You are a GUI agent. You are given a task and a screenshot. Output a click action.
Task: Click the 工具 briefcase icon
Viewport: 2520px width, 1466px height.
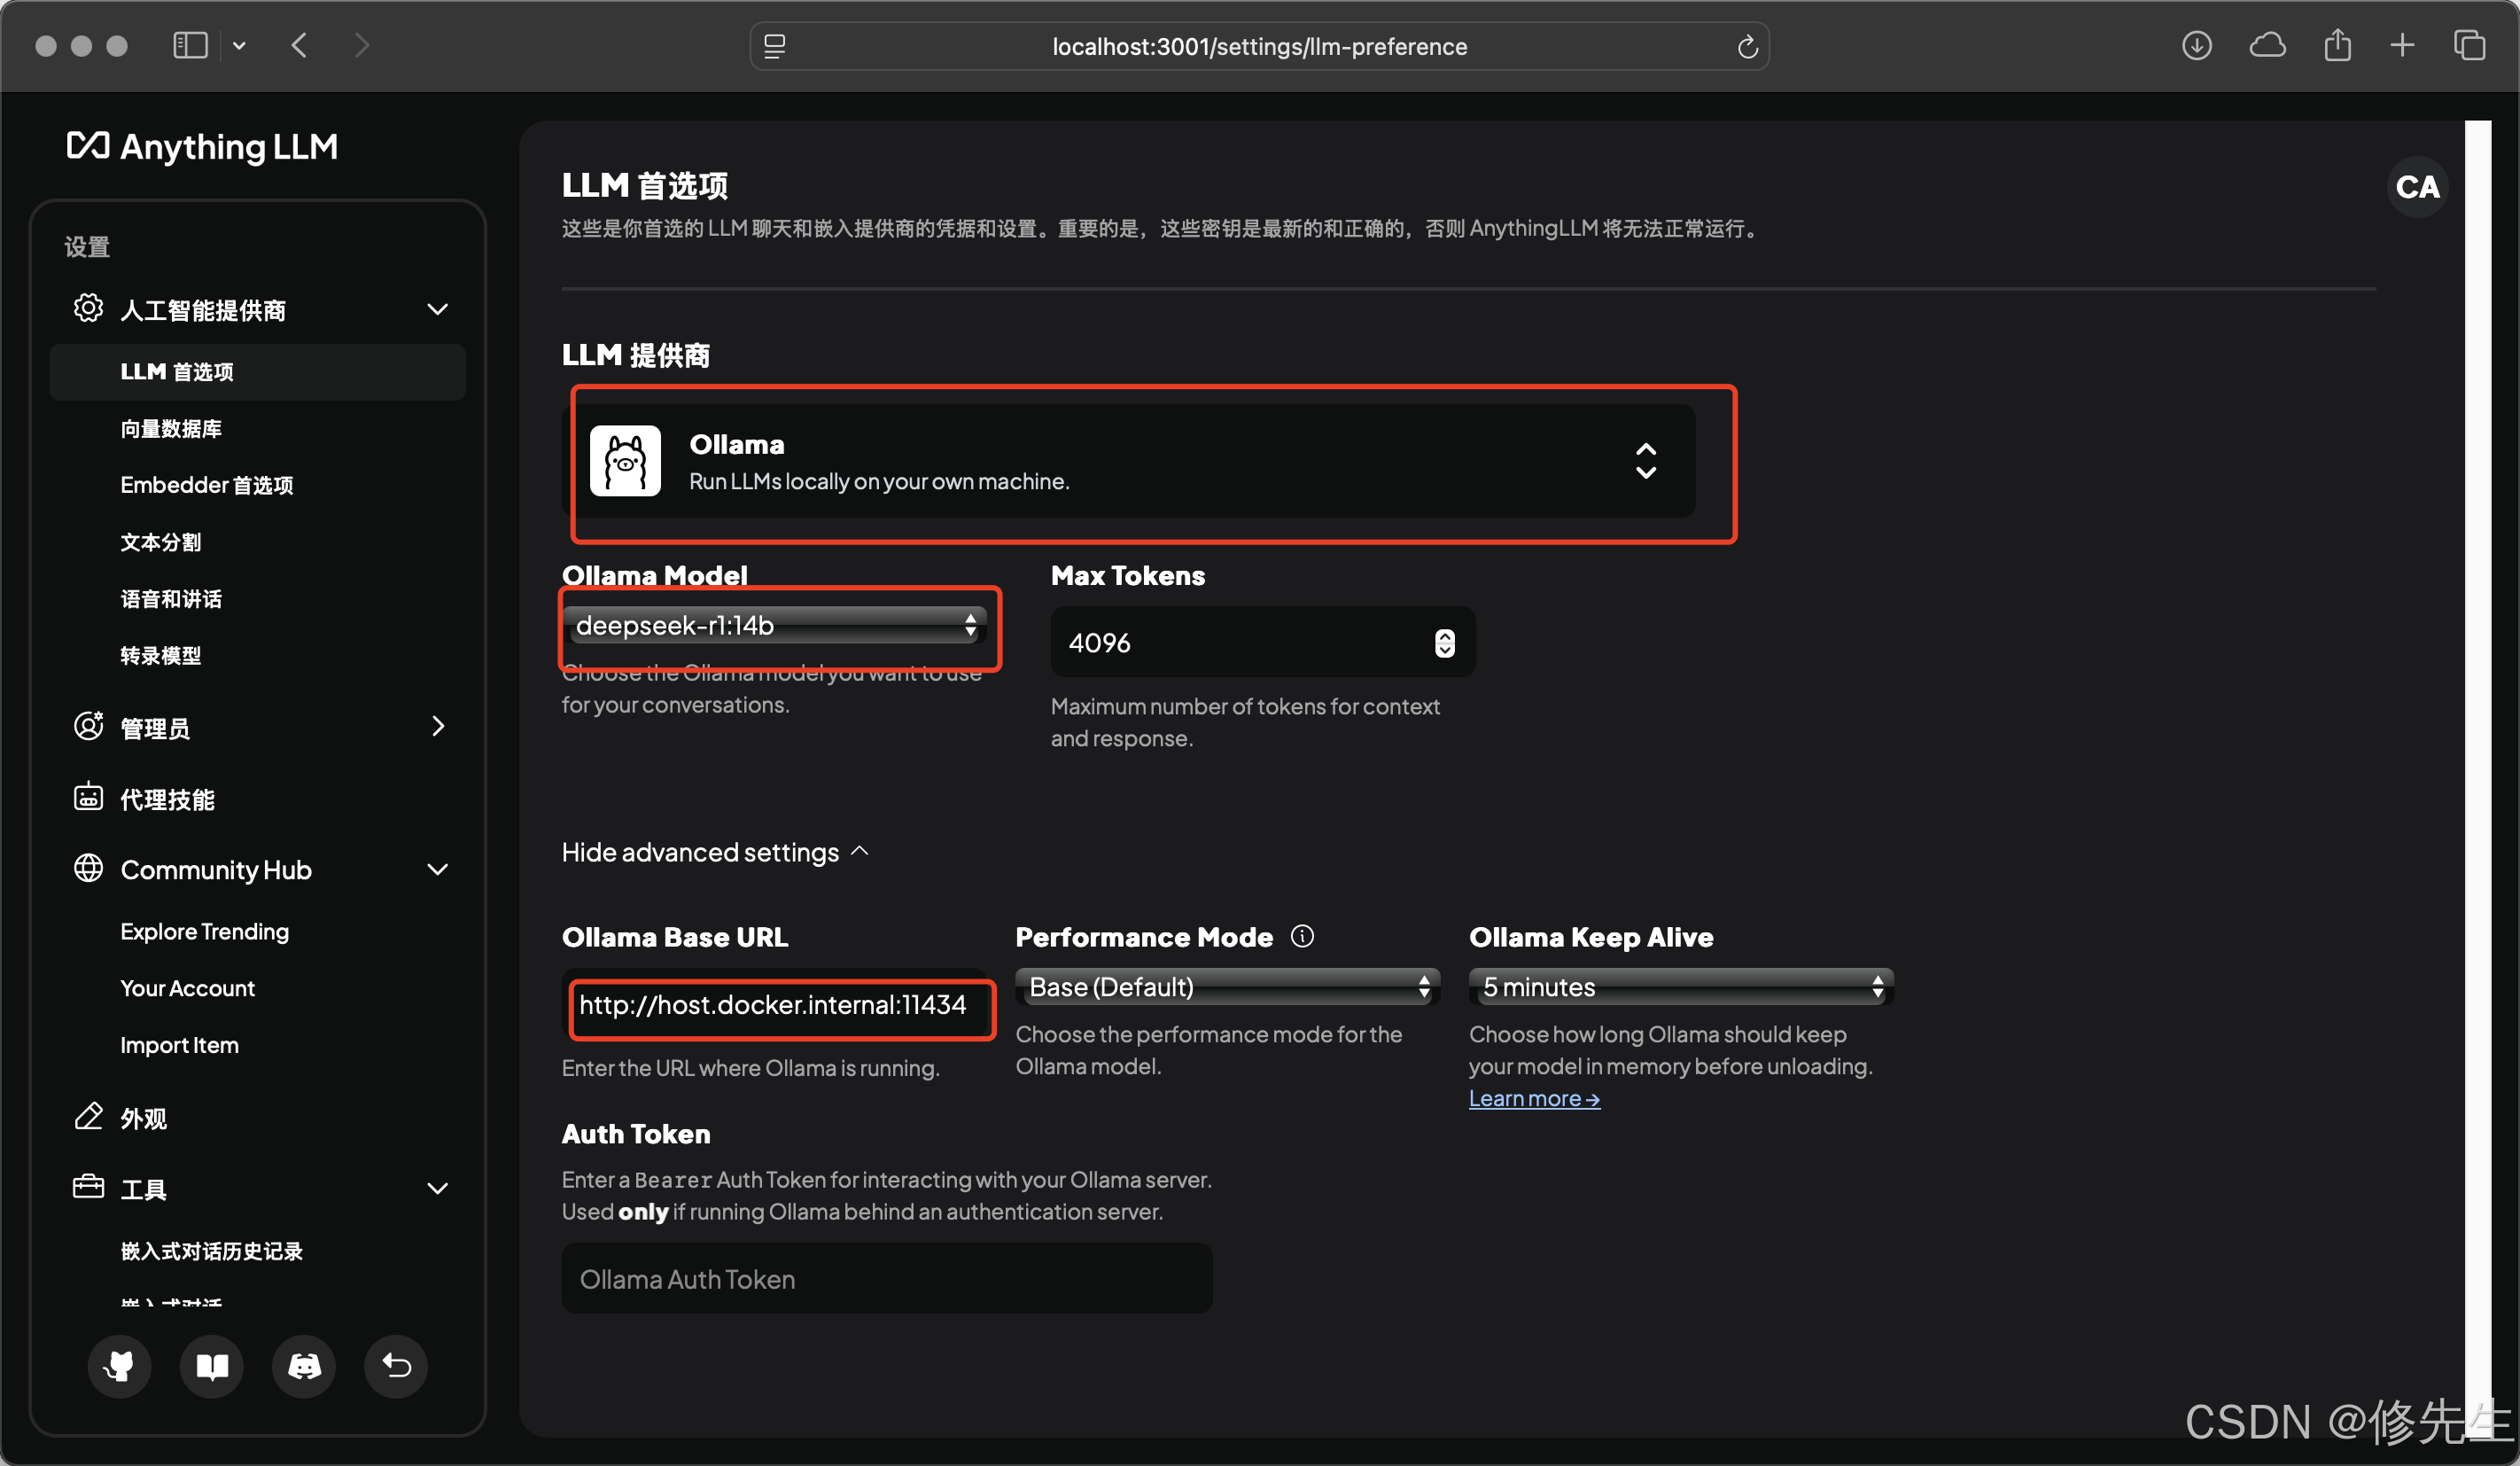coord(88,1188)
